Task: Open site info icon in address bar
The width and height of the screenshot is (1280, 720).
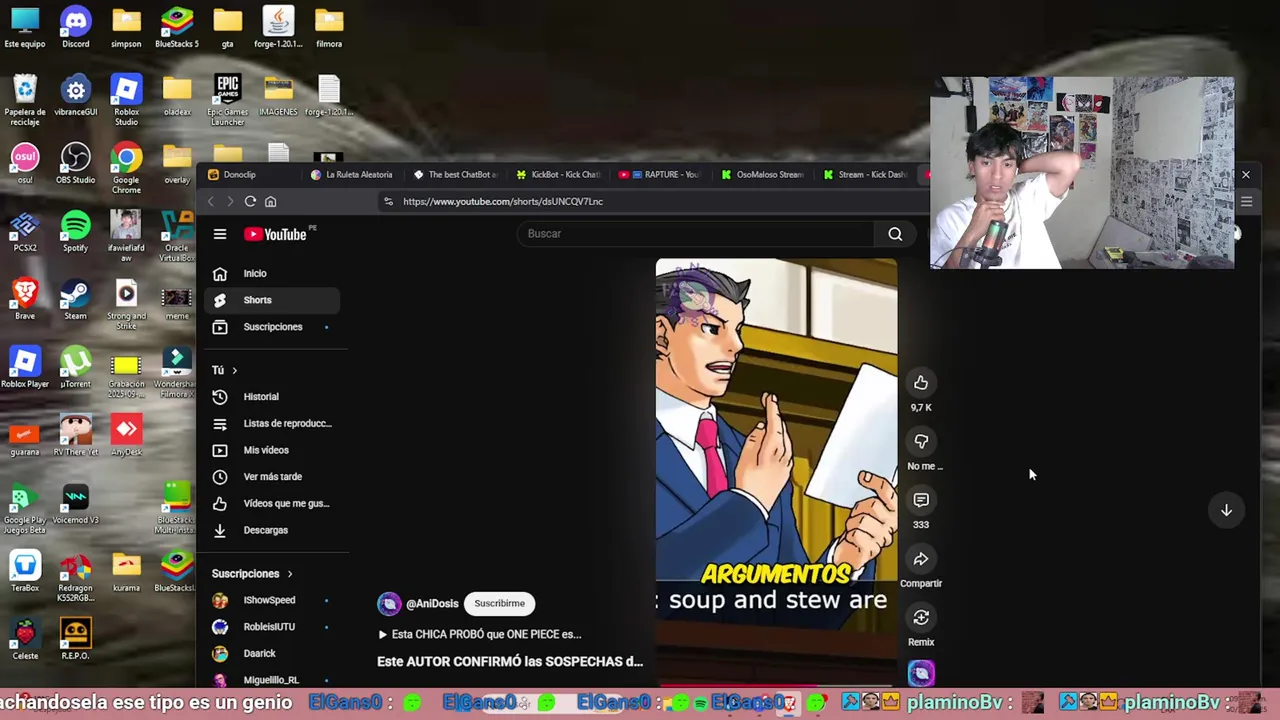Action: (x=388, y=201)
